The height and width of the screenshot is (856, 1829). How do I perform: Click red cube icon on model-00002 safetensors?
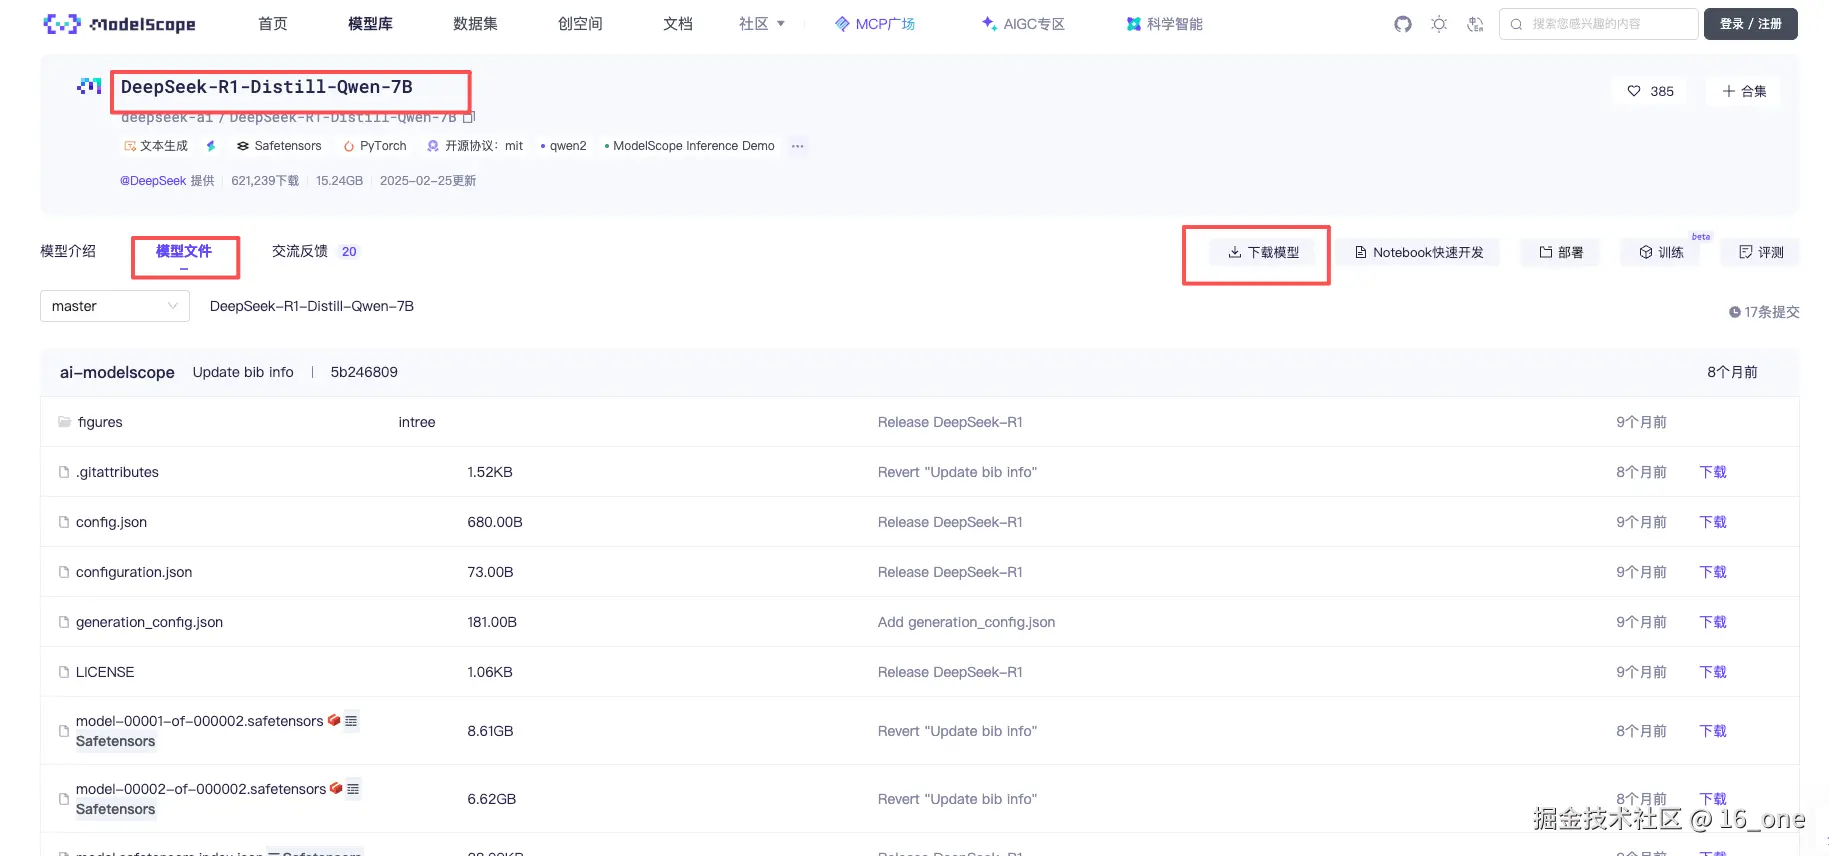[x=336, y=788]
